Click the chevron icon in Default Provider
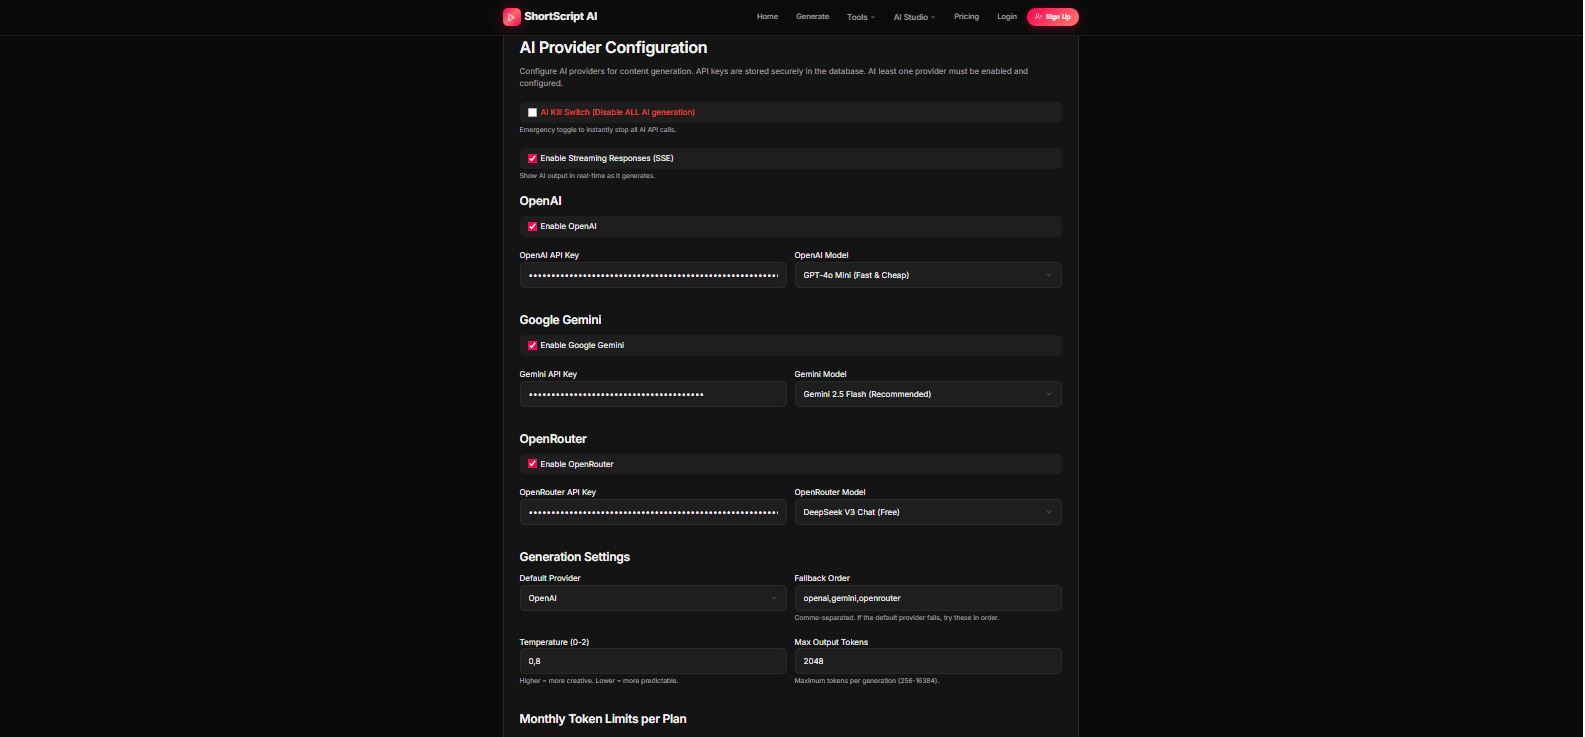This screenshot has height=737, width=1585. [x=773, y=599]
